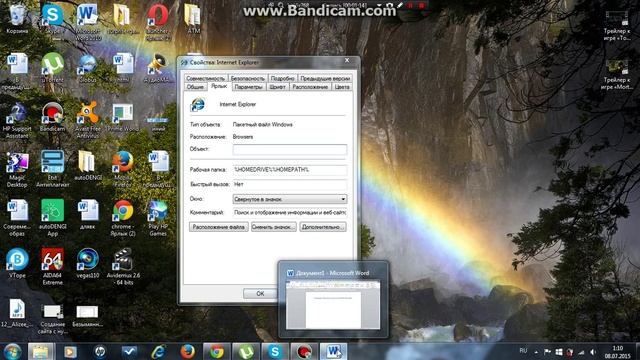Click the Быстрый вызов field
The image size is (640, 360).
coord(290,184)
